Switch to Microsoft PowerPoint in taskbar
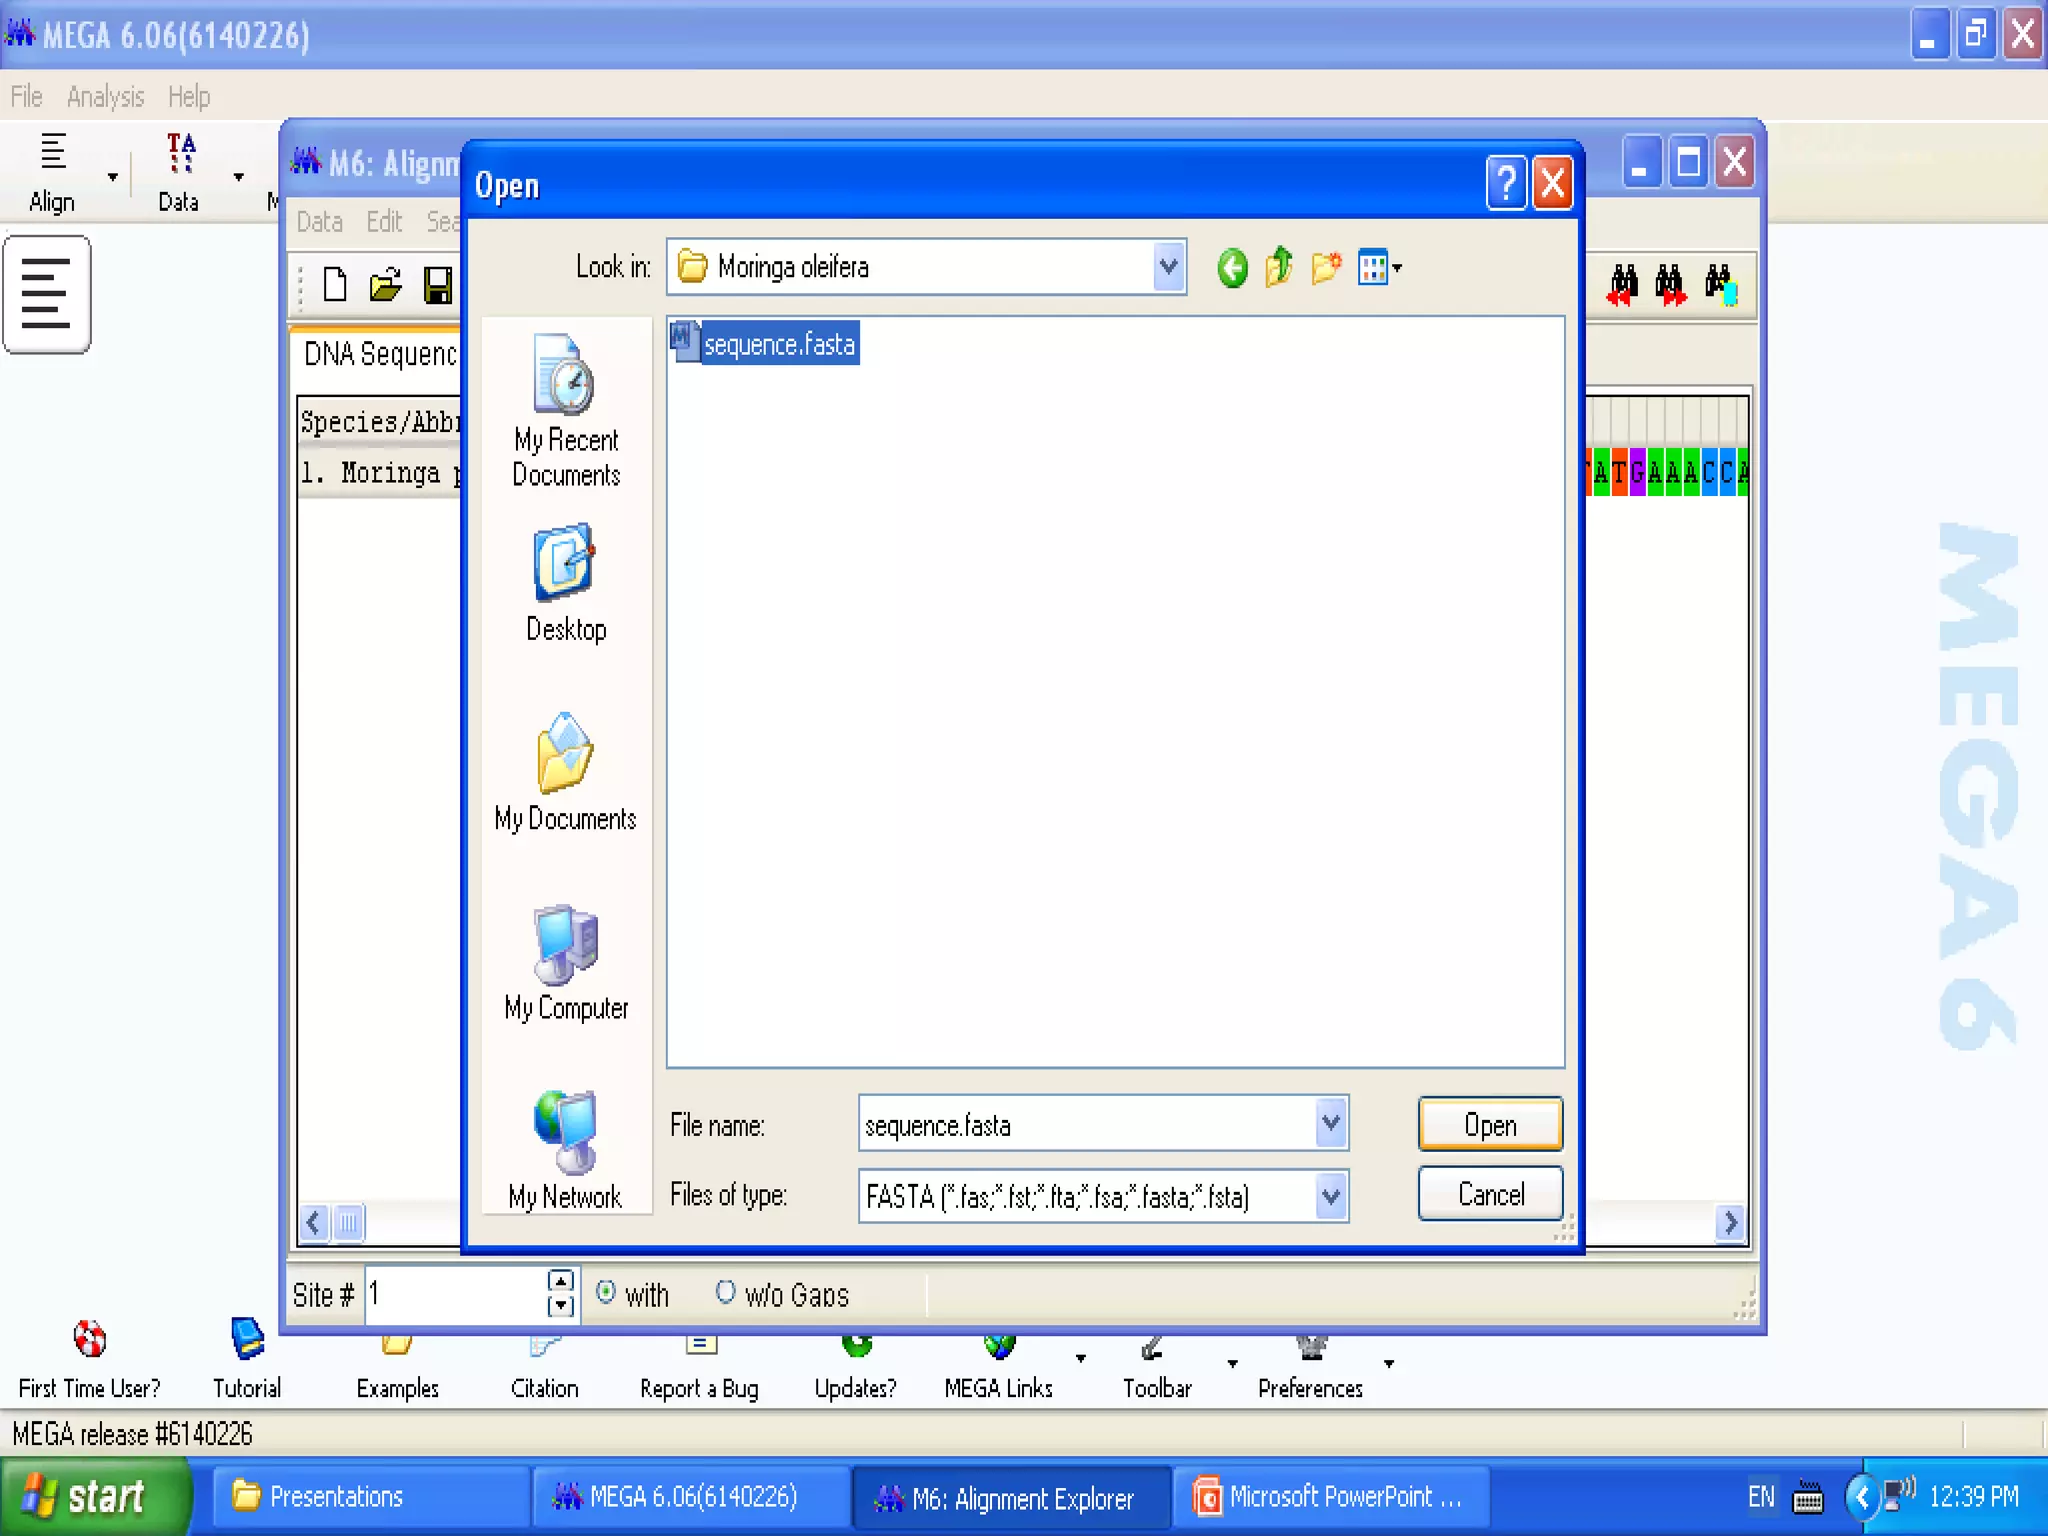The width and height of the screenshot is (2048, 1536). pos(1330,1497)
